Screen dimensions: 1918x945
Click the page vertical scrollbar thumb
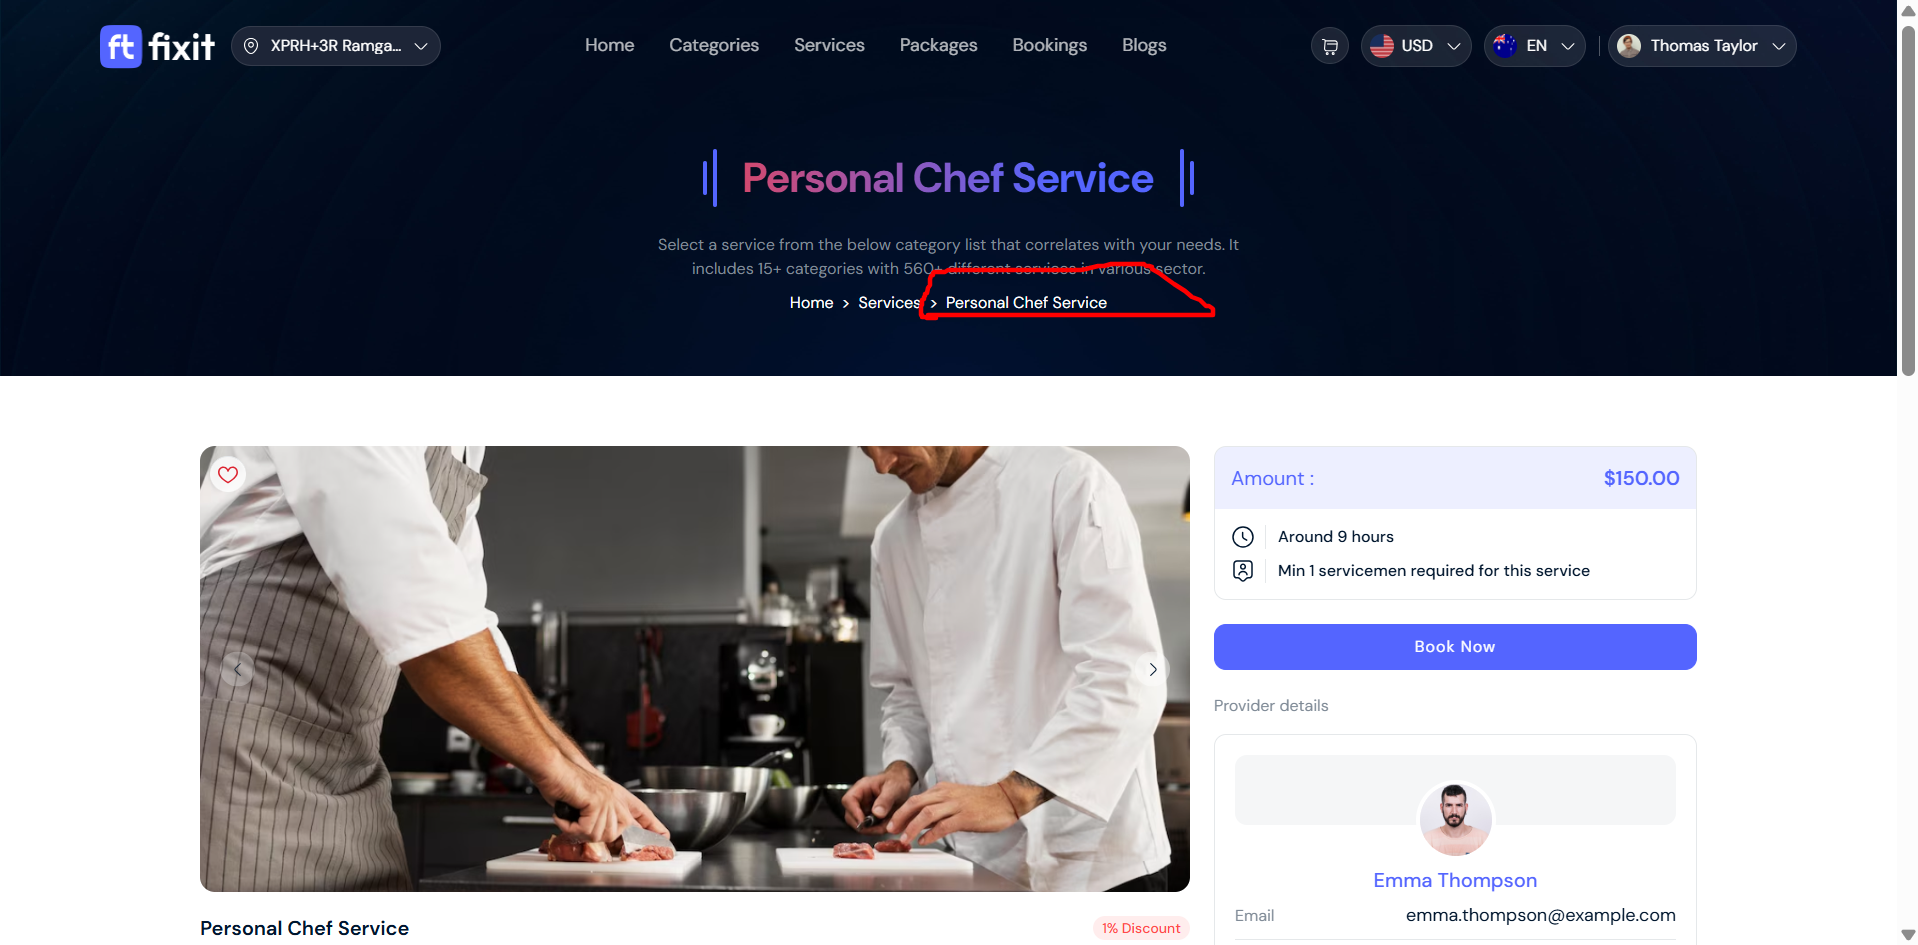pyautogui.click(x=1908, y=200)
